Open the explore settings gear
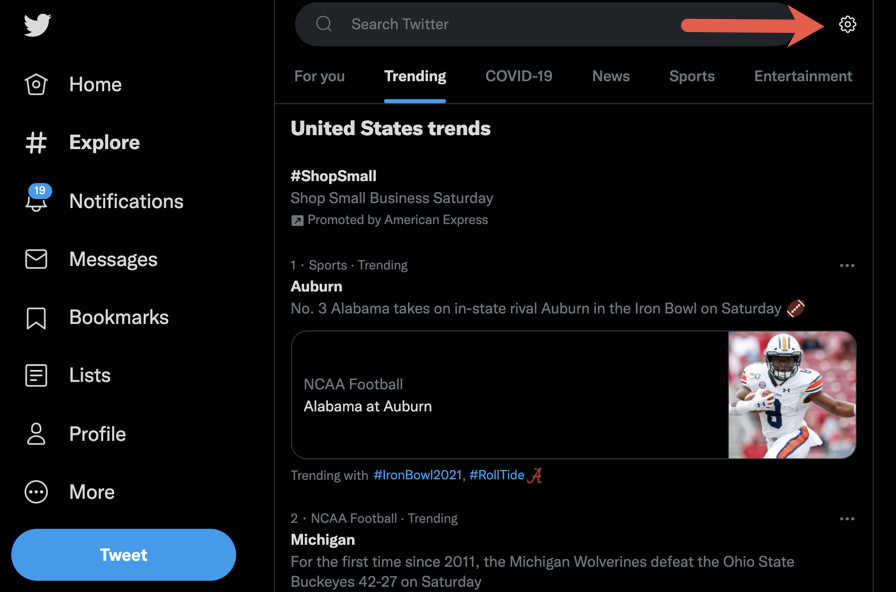 [x=847, y=24]
